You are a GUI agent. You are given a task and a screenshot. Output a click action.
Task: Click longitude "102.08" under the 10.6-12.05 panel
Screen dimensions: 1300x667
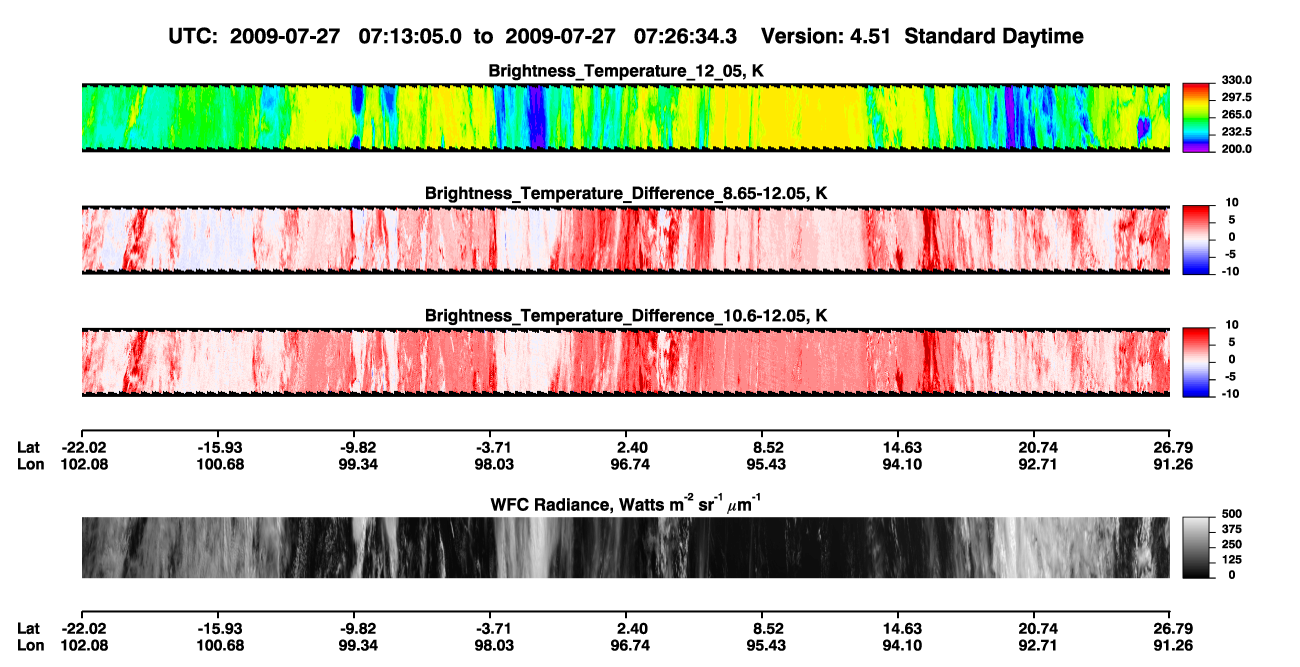click(83, 464)
